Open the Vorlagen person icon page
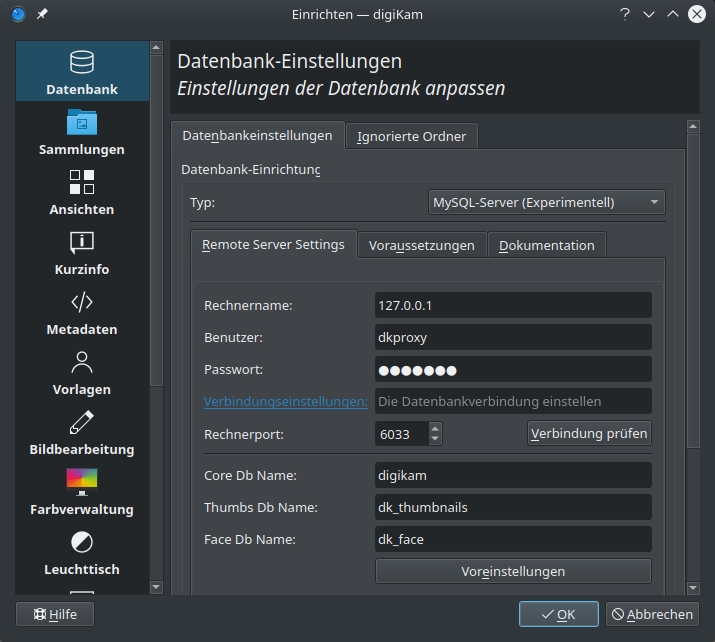The height and width of the screenshot is (642, 715). pyautogui.click(x=82, y=372)
